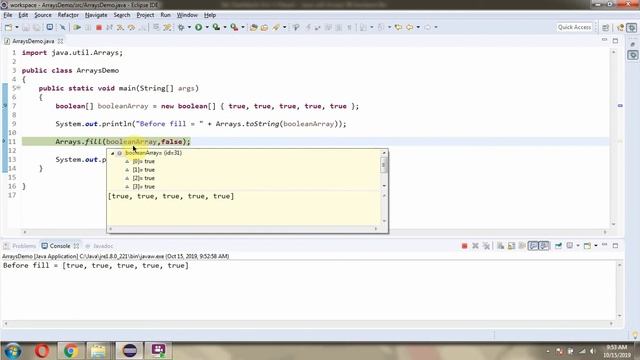Screen dimensions: 640x360
Task: Open the External Tools dropdown arrow
Action: [243, 27]
